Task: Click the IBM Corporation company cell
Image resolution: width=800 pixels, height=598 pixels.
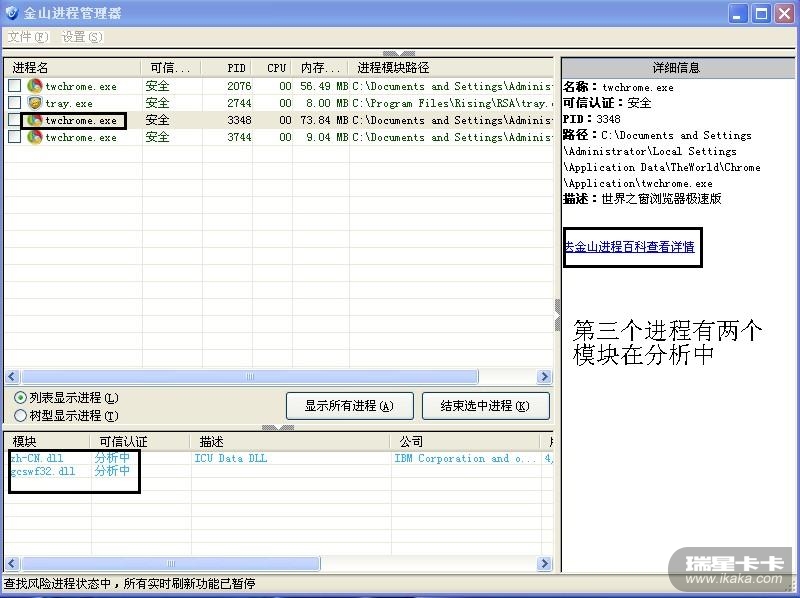Action: (x=465, y=458)
